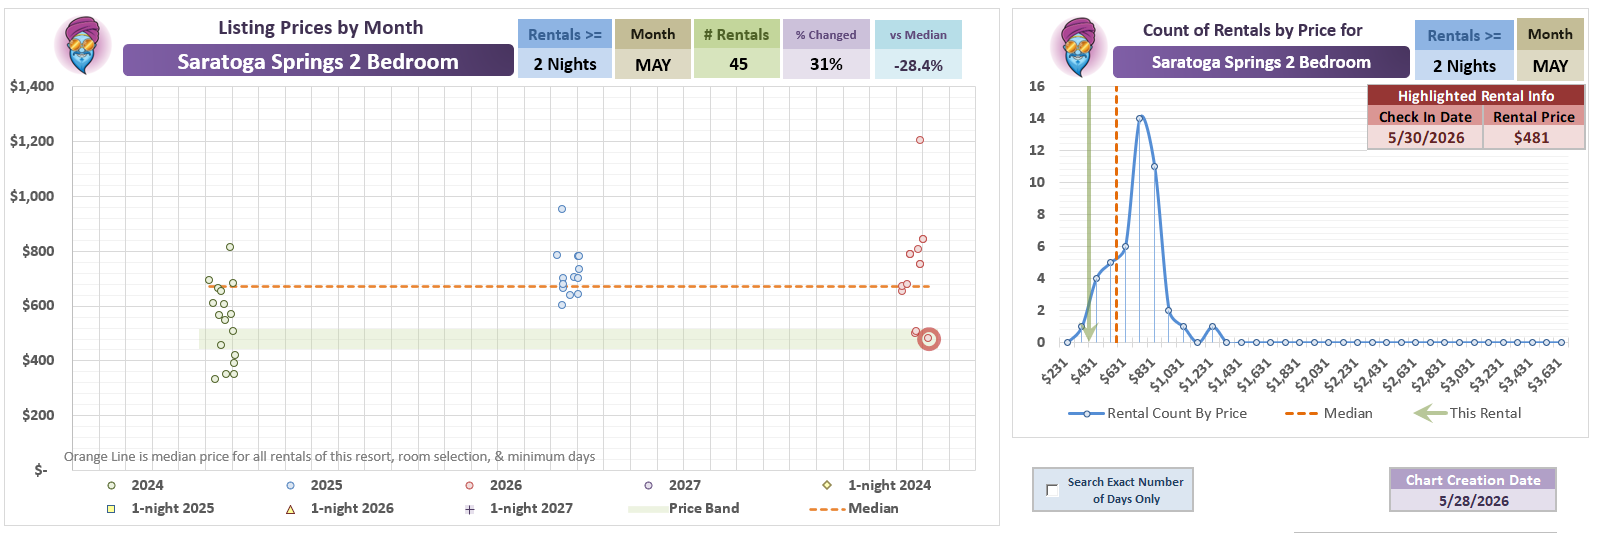
Task: Select the 2 Nights cell in left chart
Action: [x=565, y=64]
